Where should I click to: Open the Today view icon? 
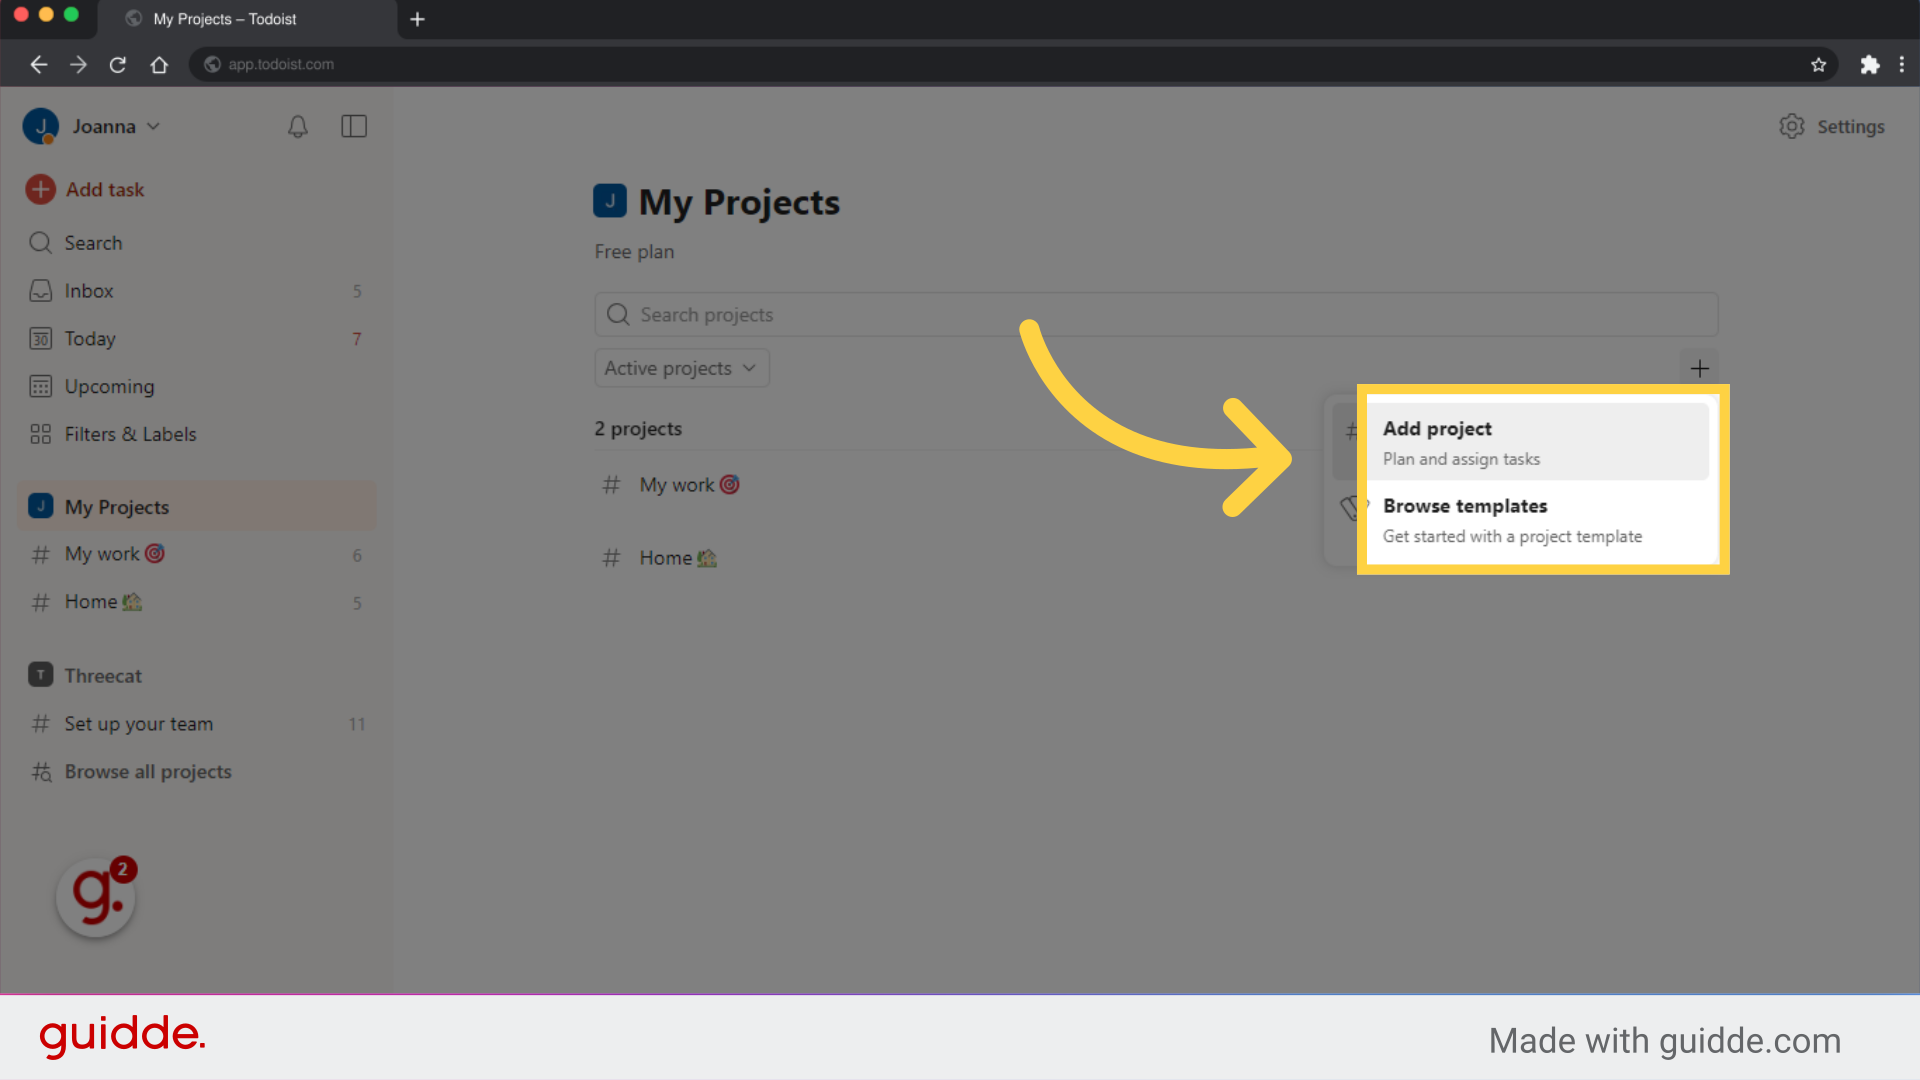click(40, 338)
